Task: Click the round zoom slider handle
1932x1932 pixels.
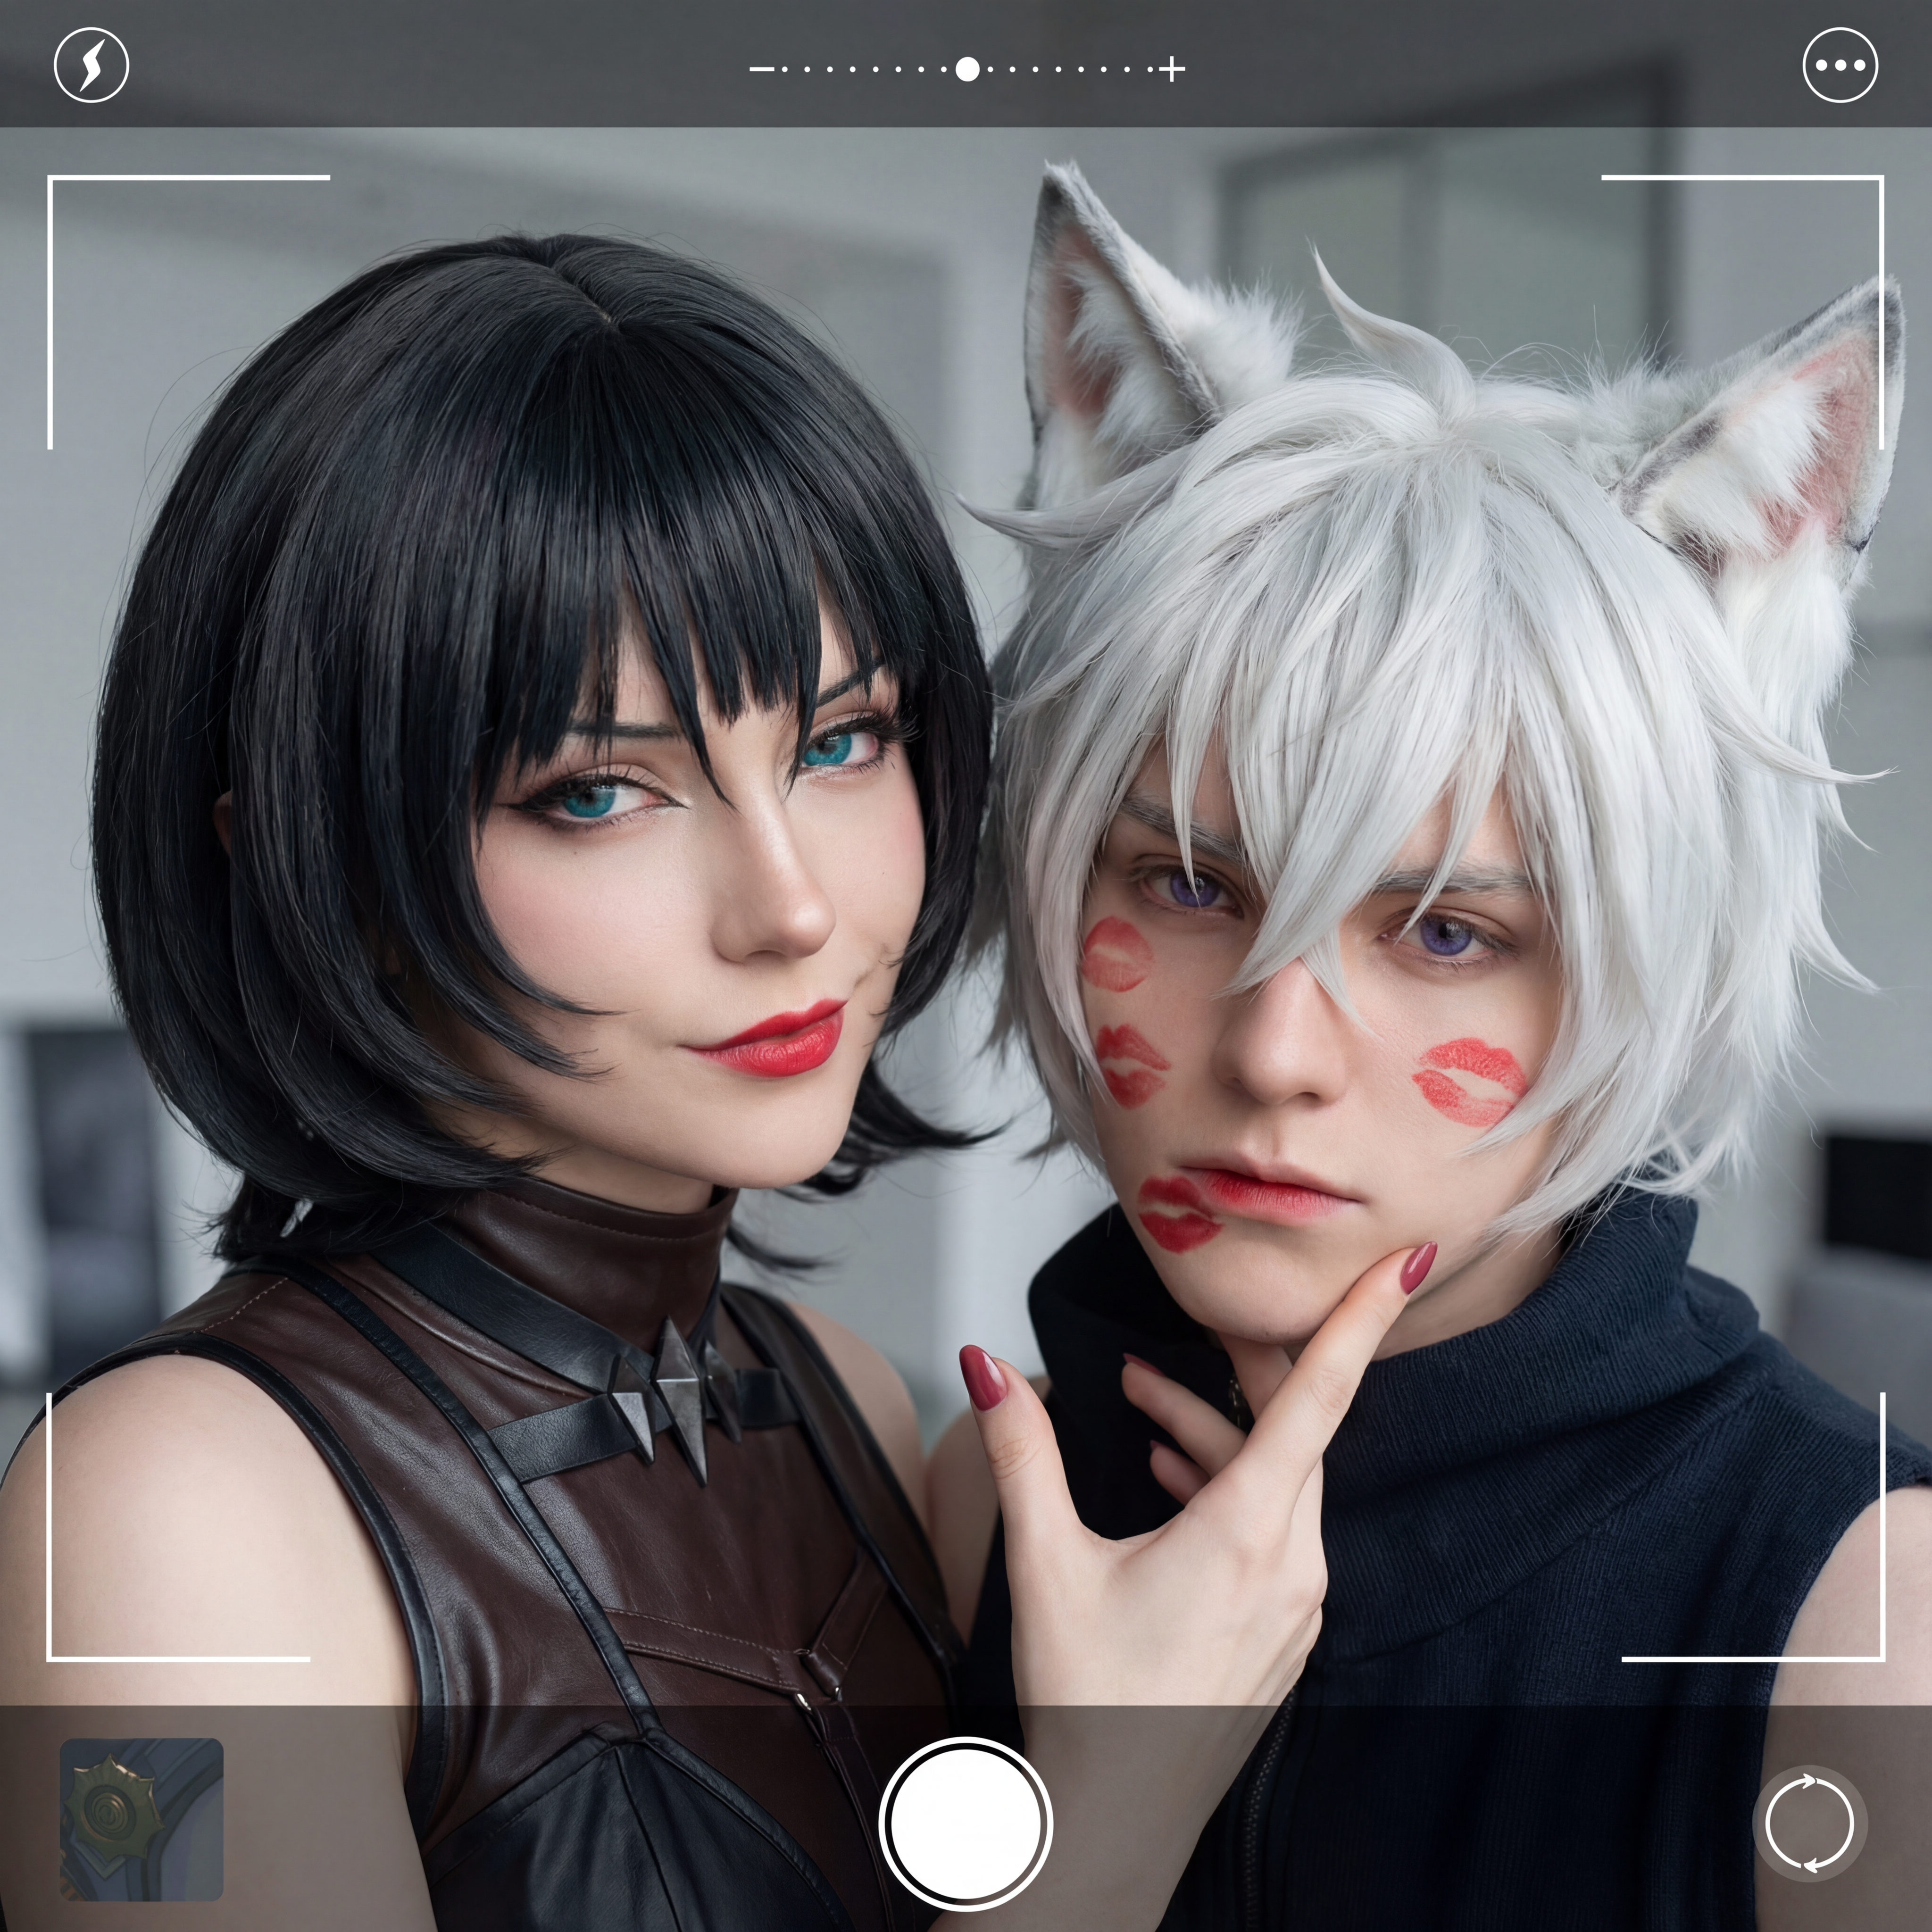Action: coord(967,70)
